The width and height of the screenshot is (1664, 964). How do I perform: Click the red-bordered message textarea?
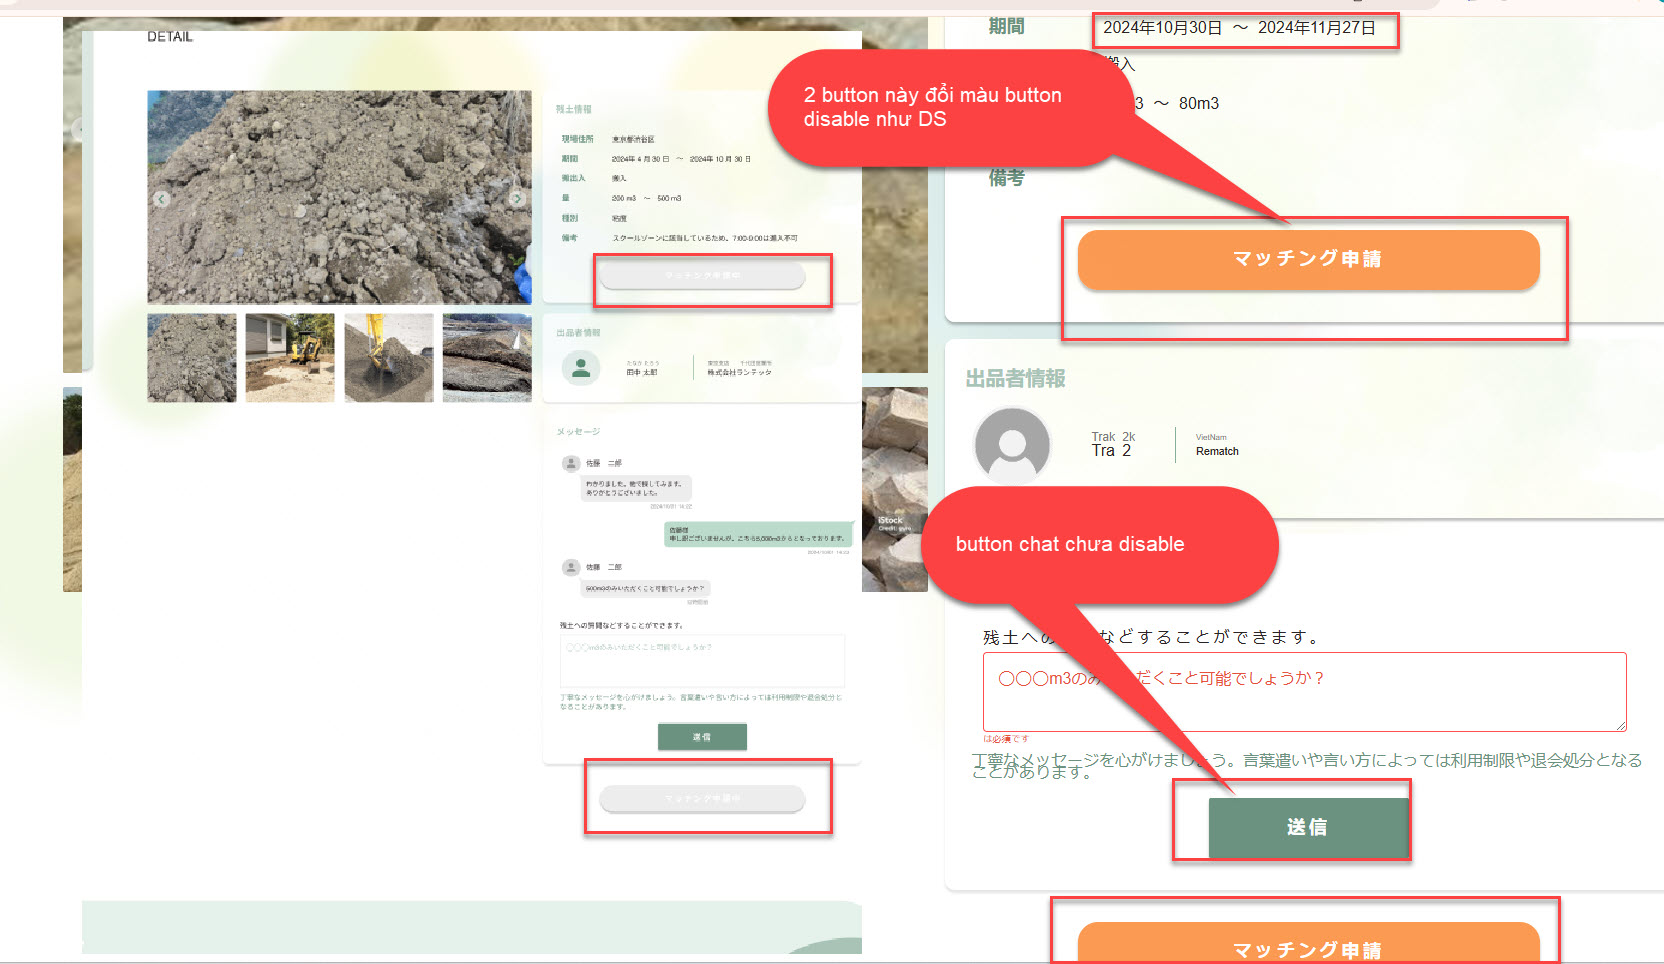point(1304,692)
